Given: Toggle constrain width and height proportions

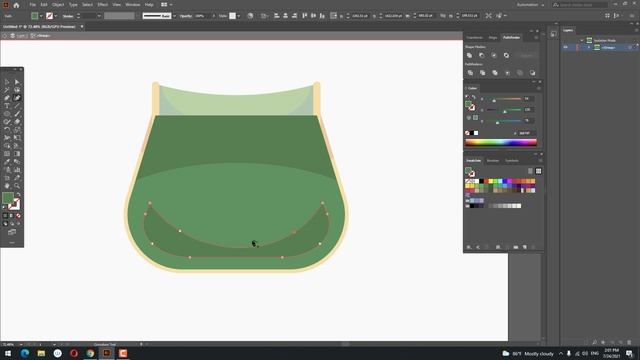Looking at the screenshot, I should [x=443, y=16].
